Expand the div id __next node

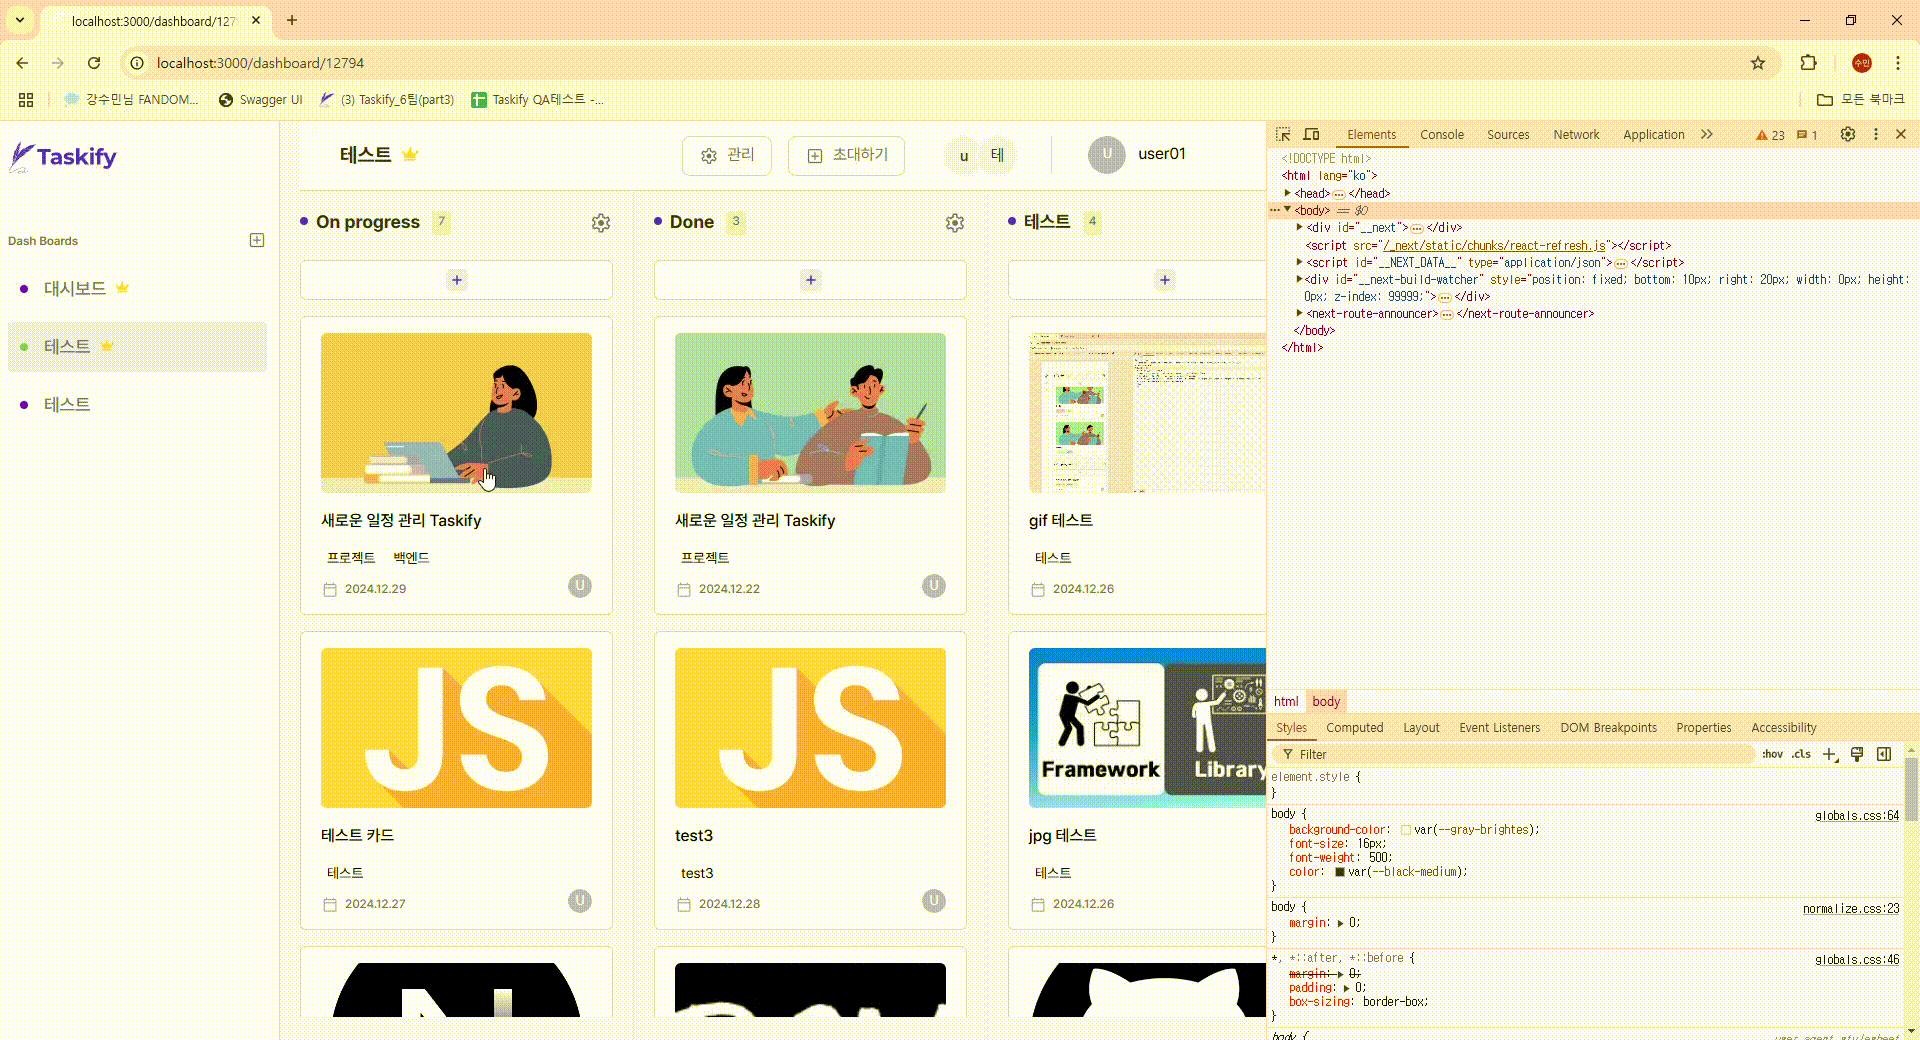(x=1299, y=227)
